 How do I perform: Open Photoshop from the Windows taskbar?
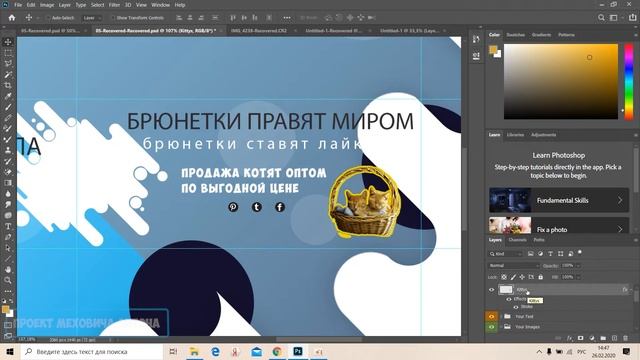pyautogui.click(x=298, y=351)
